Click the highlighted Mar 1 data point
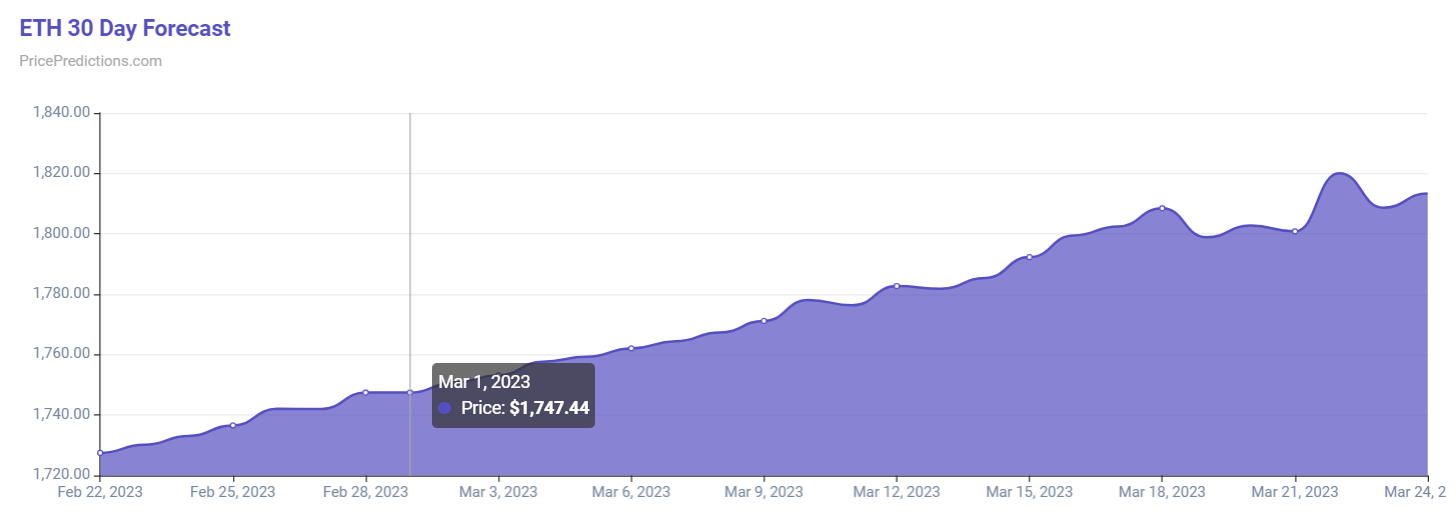The width and height of the screenshot is (1456, 525). pyautogui.click(x=410, y=392)
